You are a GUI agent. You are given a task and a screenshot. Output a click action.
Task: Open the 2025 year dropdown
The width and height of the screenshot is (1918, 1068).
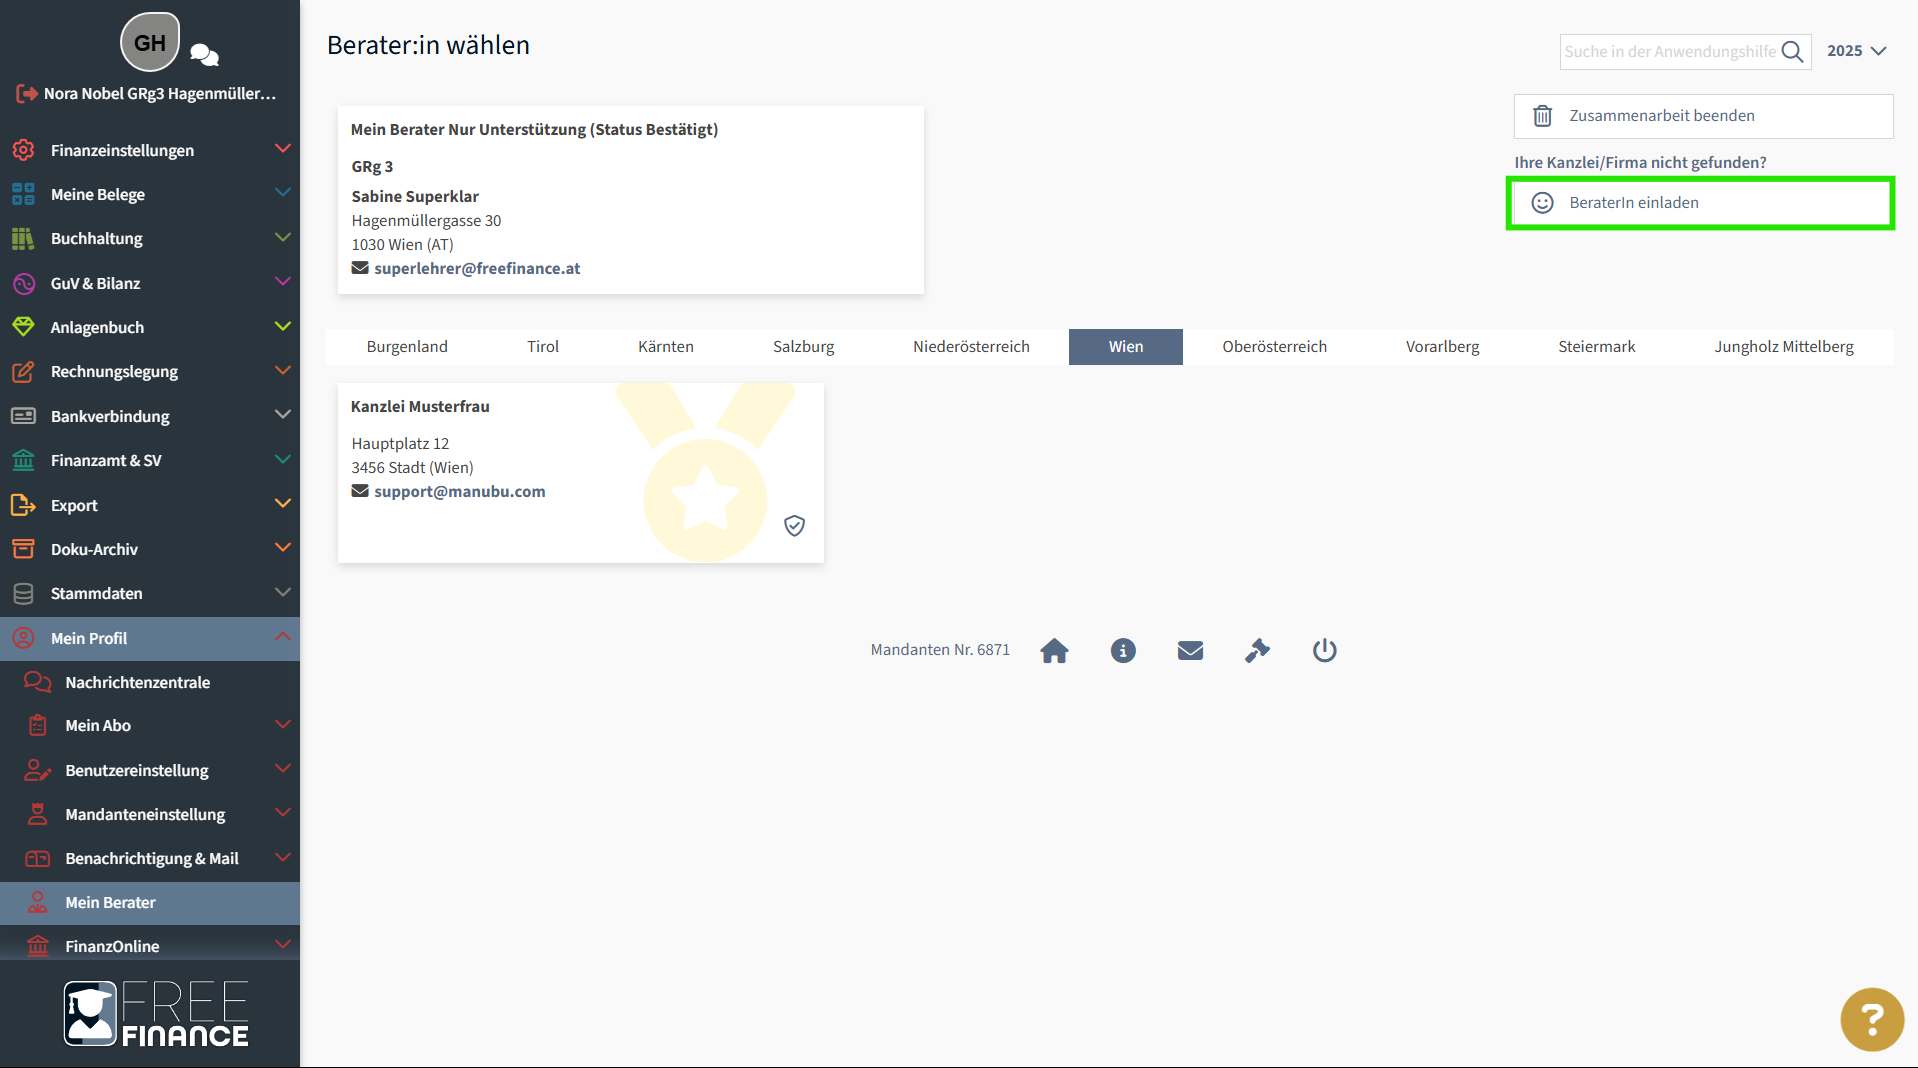coord(1856,51)
